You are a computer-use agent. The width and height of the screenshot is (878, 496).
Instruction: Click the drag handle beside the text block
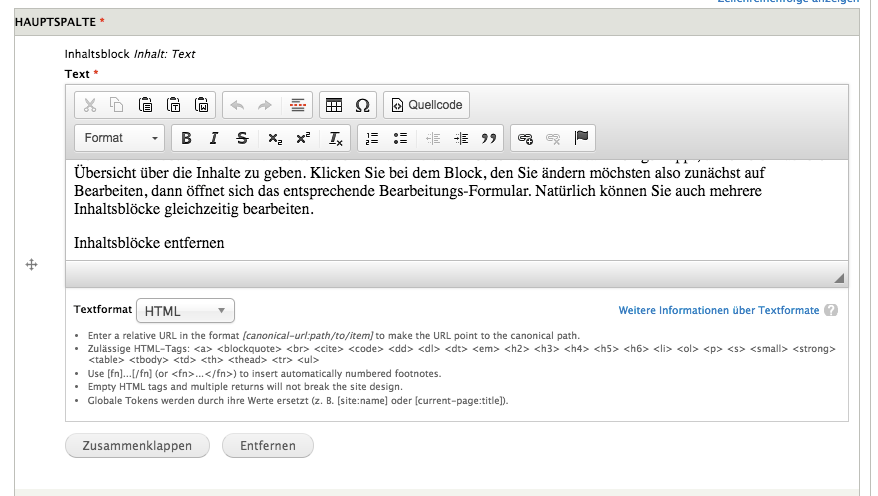tap(31, 265)
